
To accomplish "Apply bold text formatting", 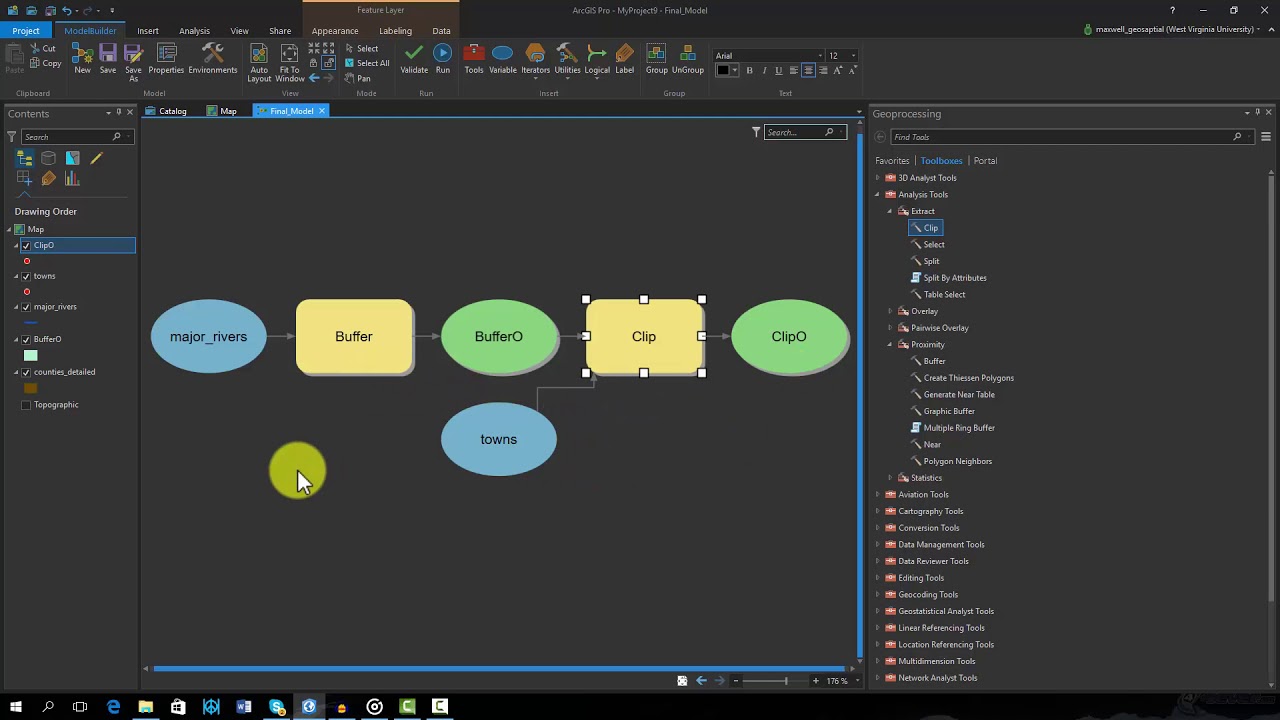I will tap(749, 70).
